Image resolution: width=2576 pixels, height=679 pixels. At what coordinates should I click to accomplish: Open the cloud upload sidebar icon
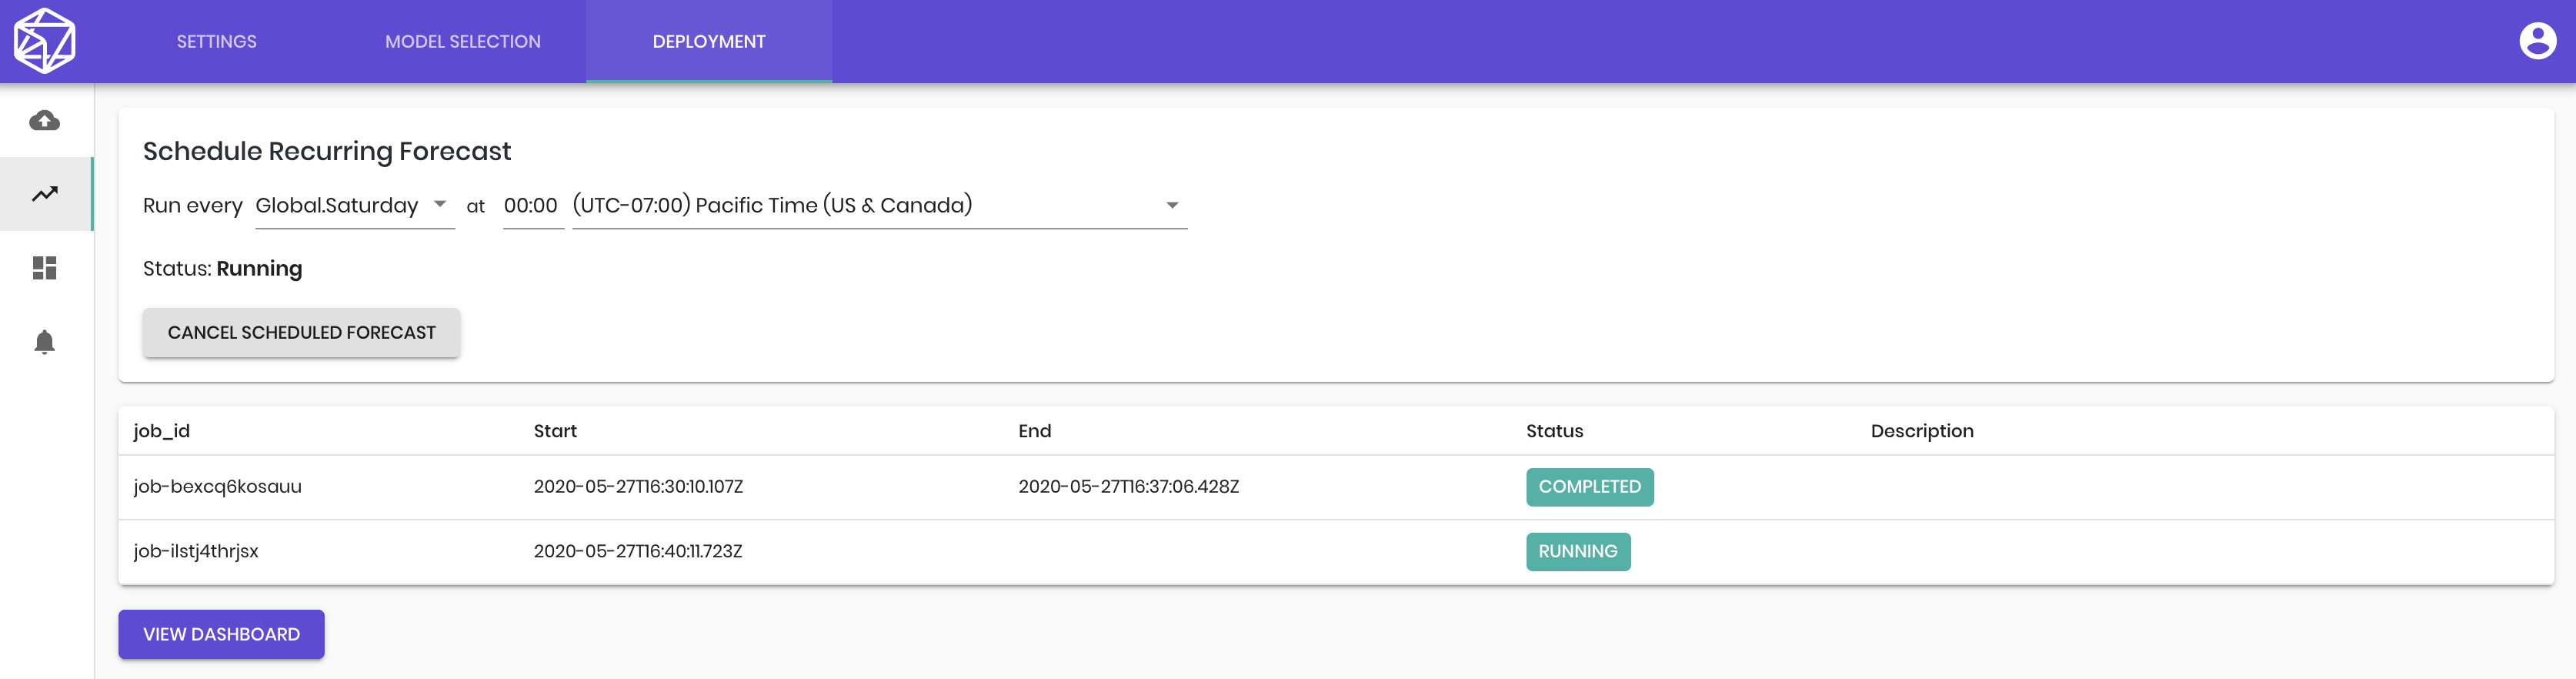[45, 121]
